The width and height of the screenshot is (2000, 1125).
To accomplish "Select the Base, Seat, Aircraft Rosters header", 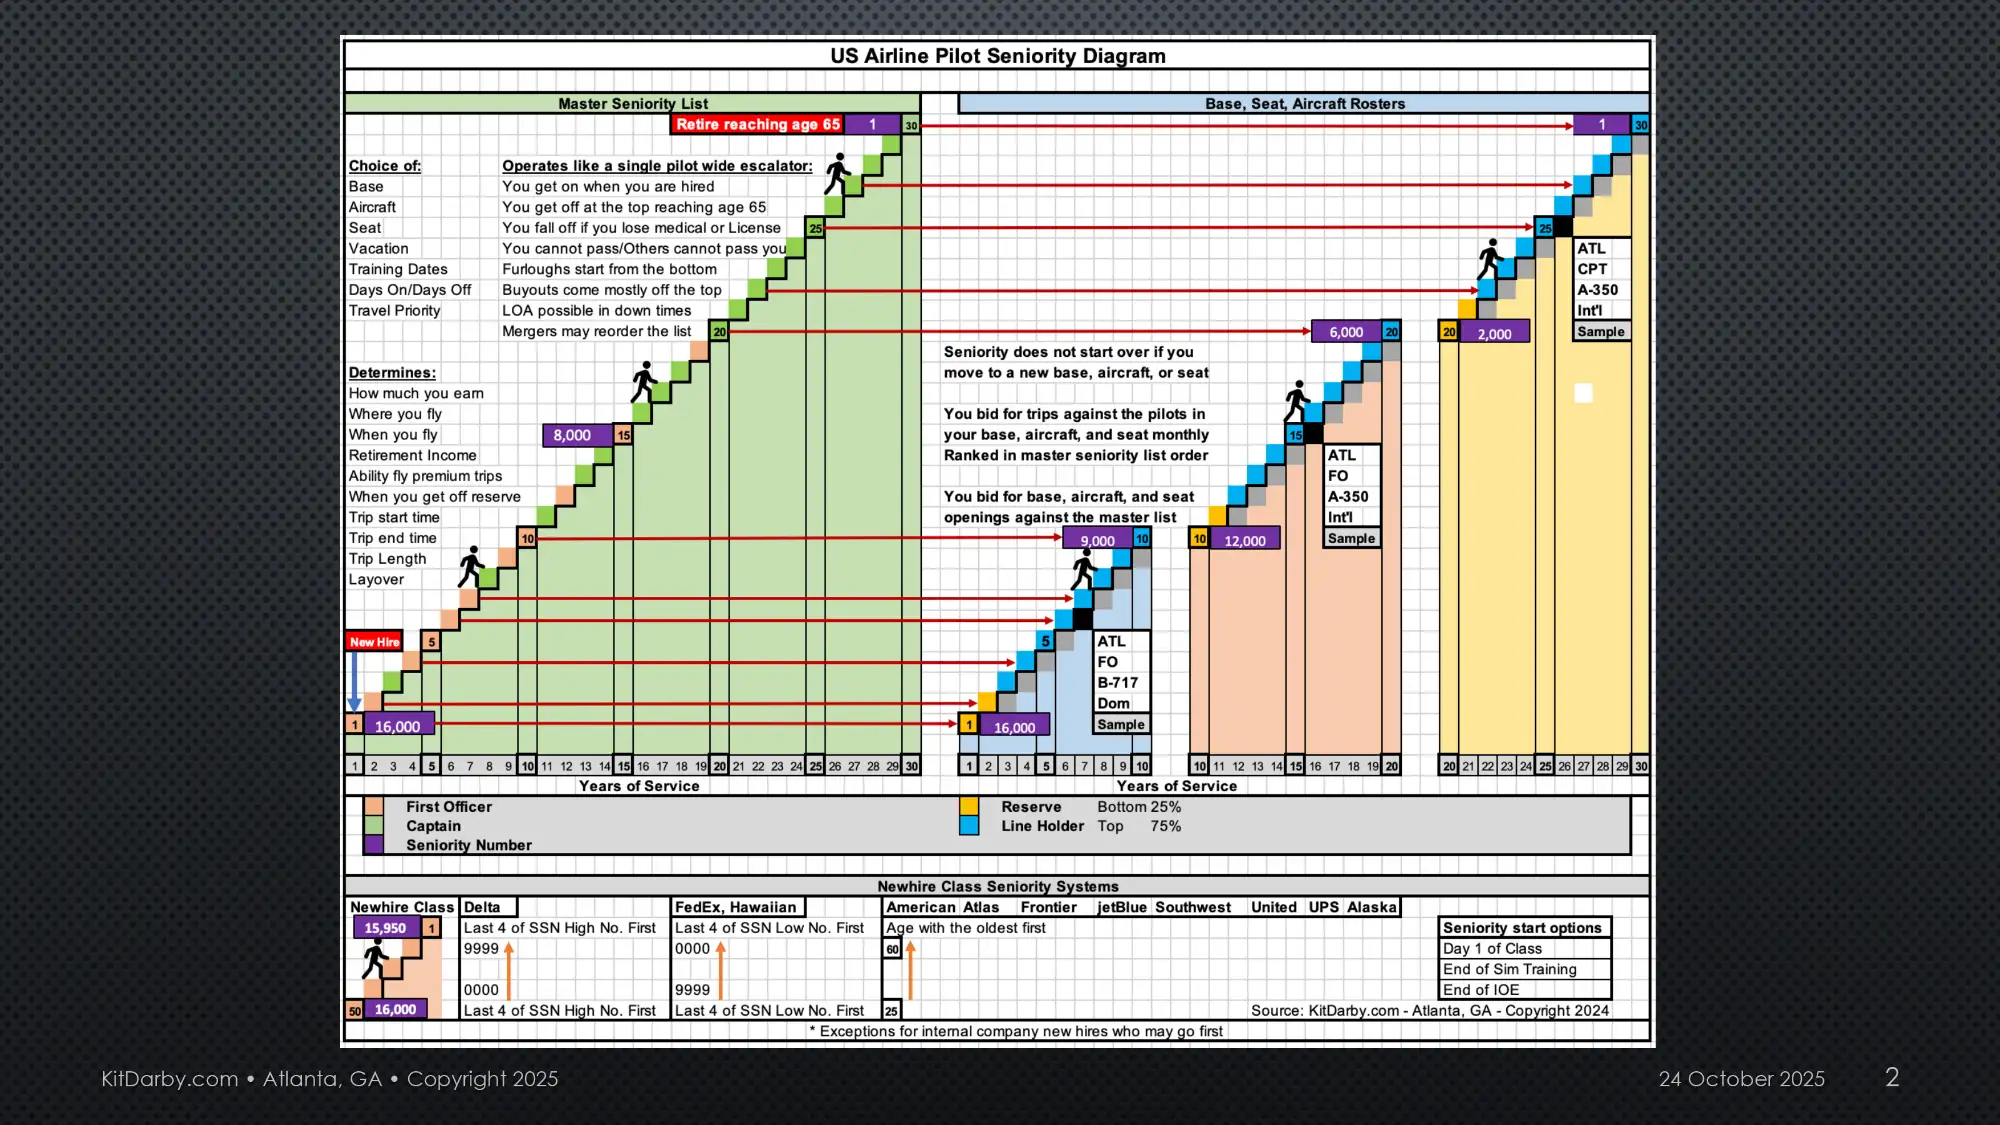I will (x=1304, y=103).
